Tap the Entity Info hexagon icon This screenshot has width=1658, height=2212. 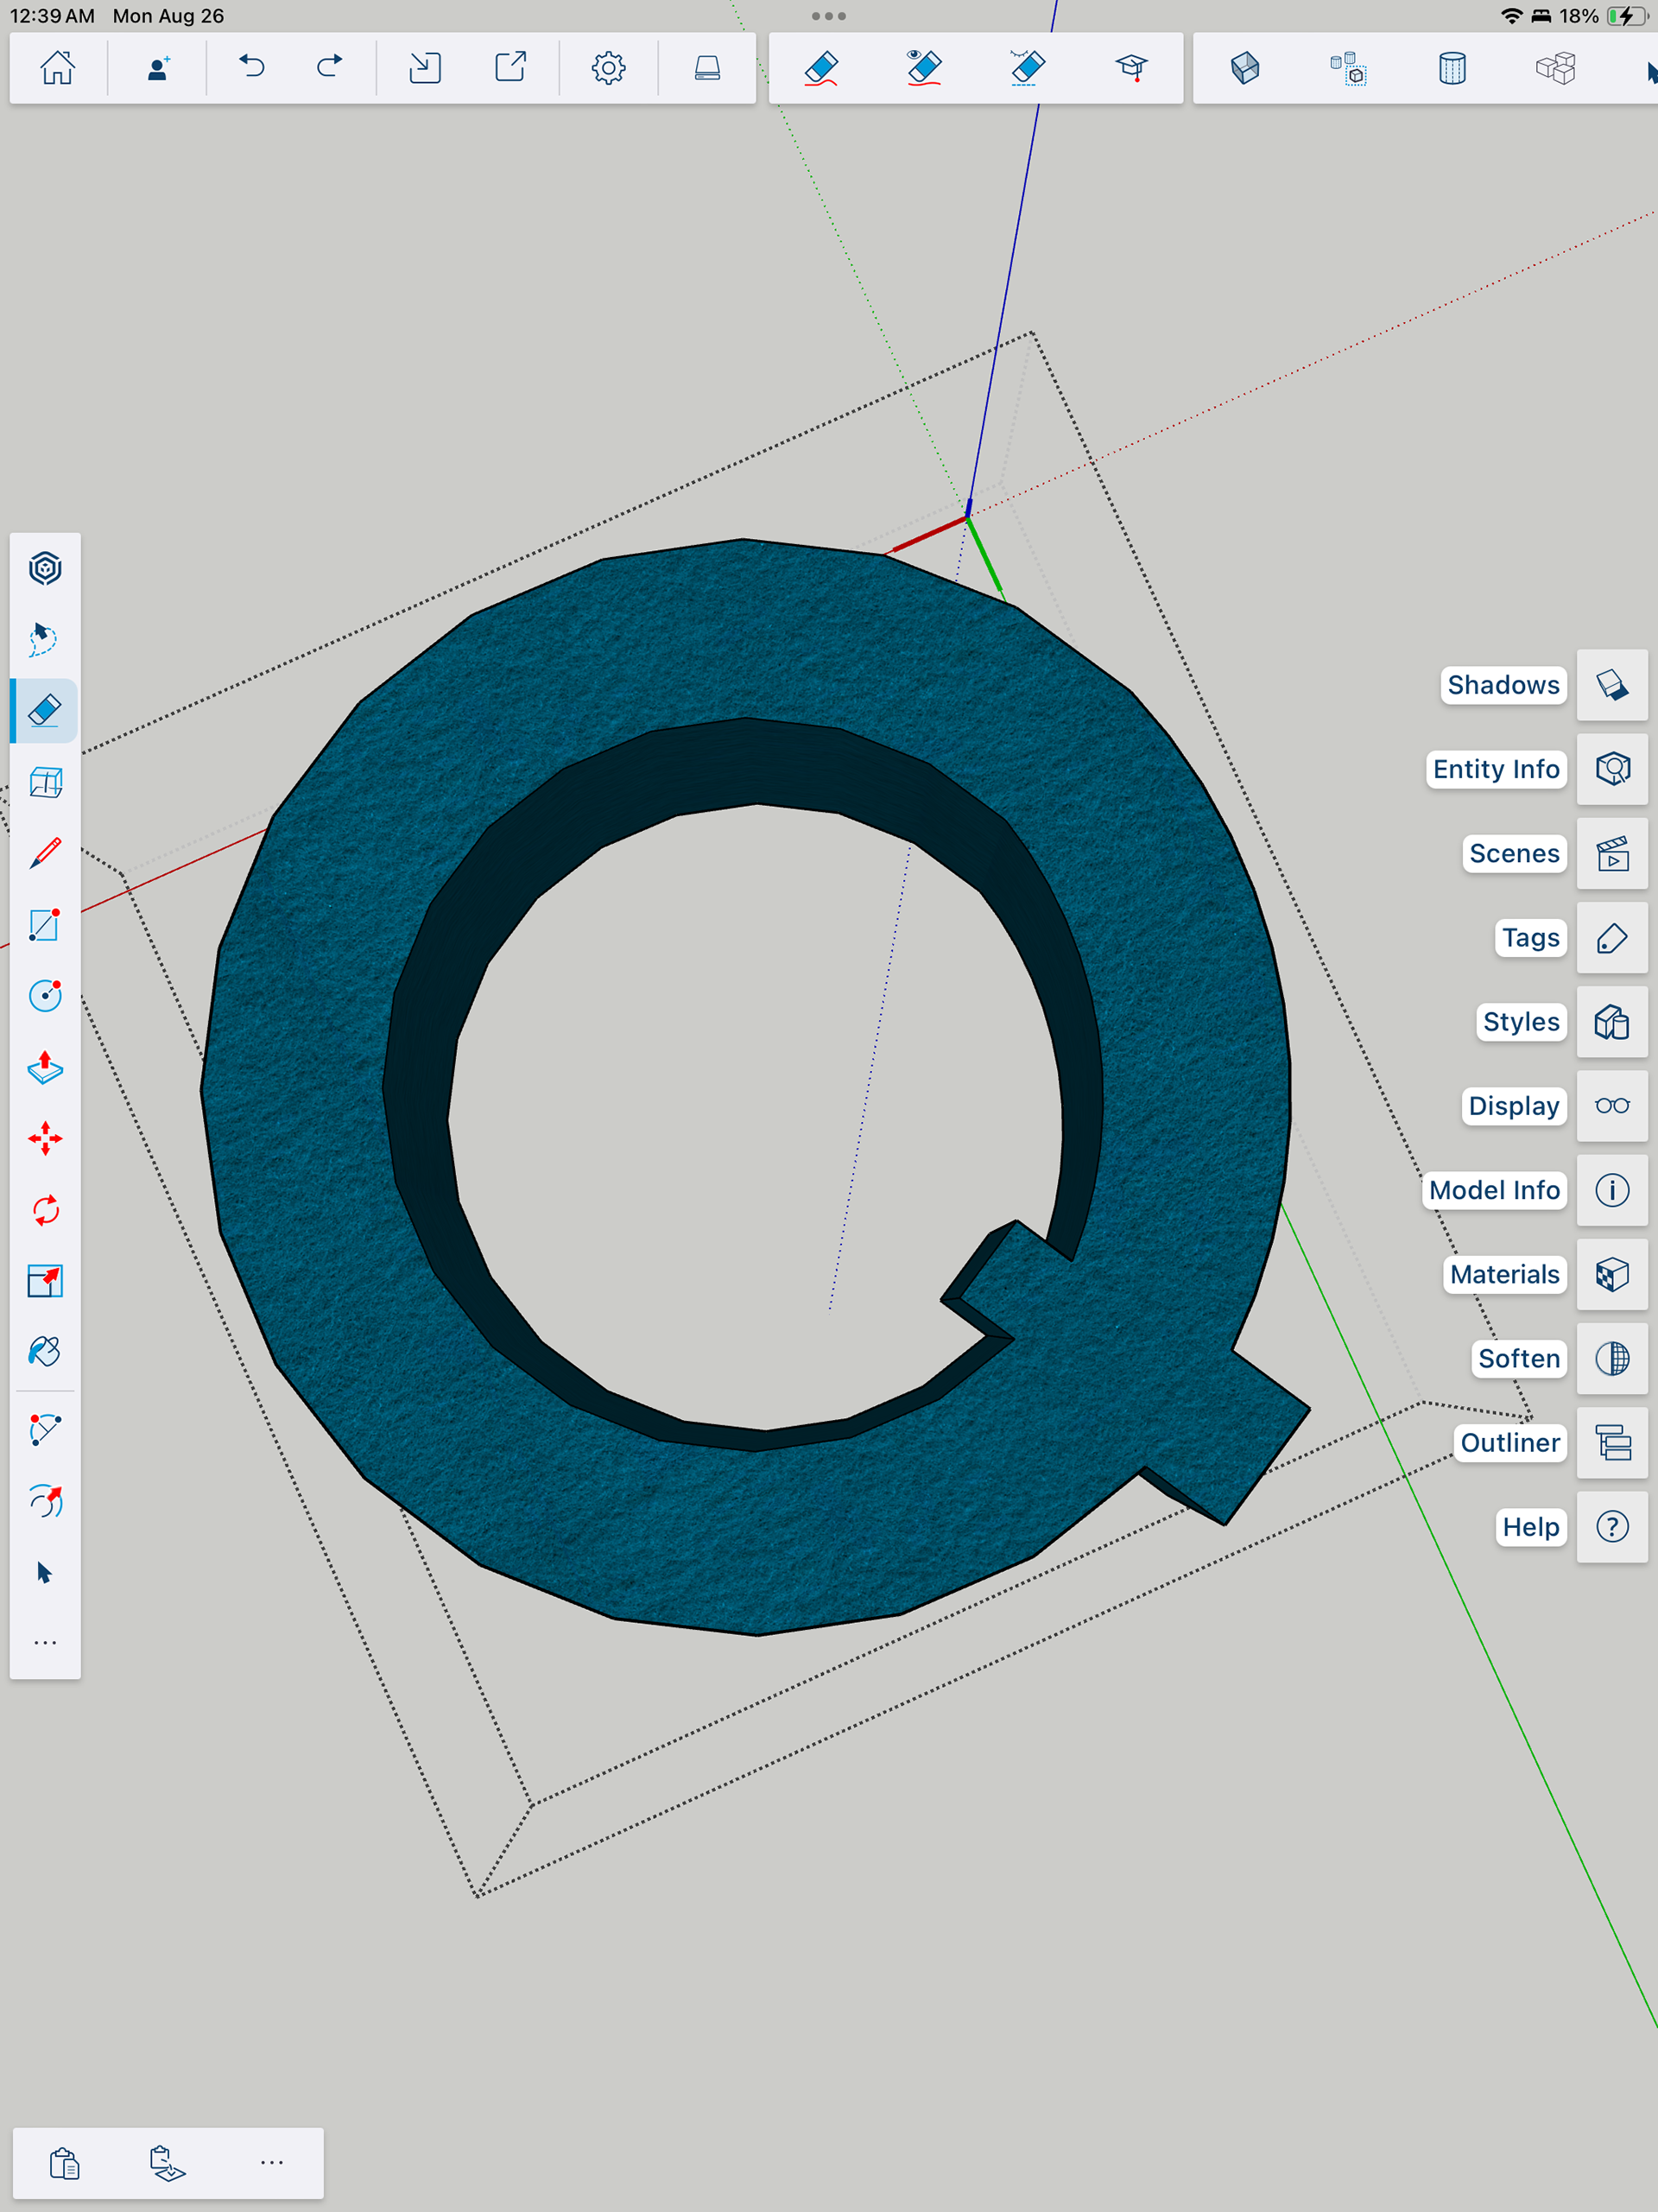coord(1612,769)
